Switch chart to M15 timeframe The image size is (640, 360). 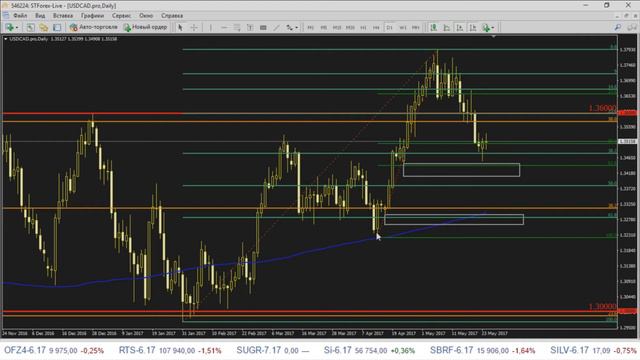(337, 27)
